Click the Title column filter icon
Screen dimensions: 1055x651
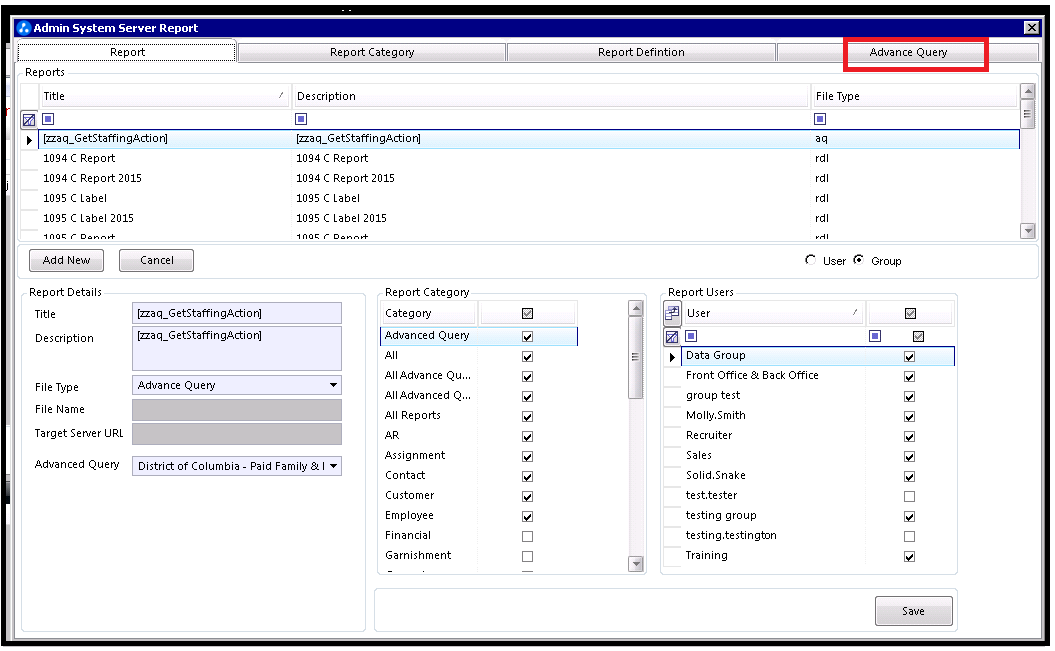tap(48, 119)
